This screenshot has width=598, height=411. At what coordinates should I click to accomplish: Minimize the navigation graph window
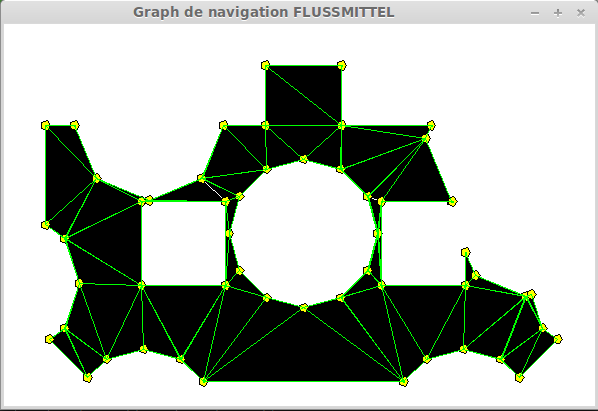tap(535, 13)
